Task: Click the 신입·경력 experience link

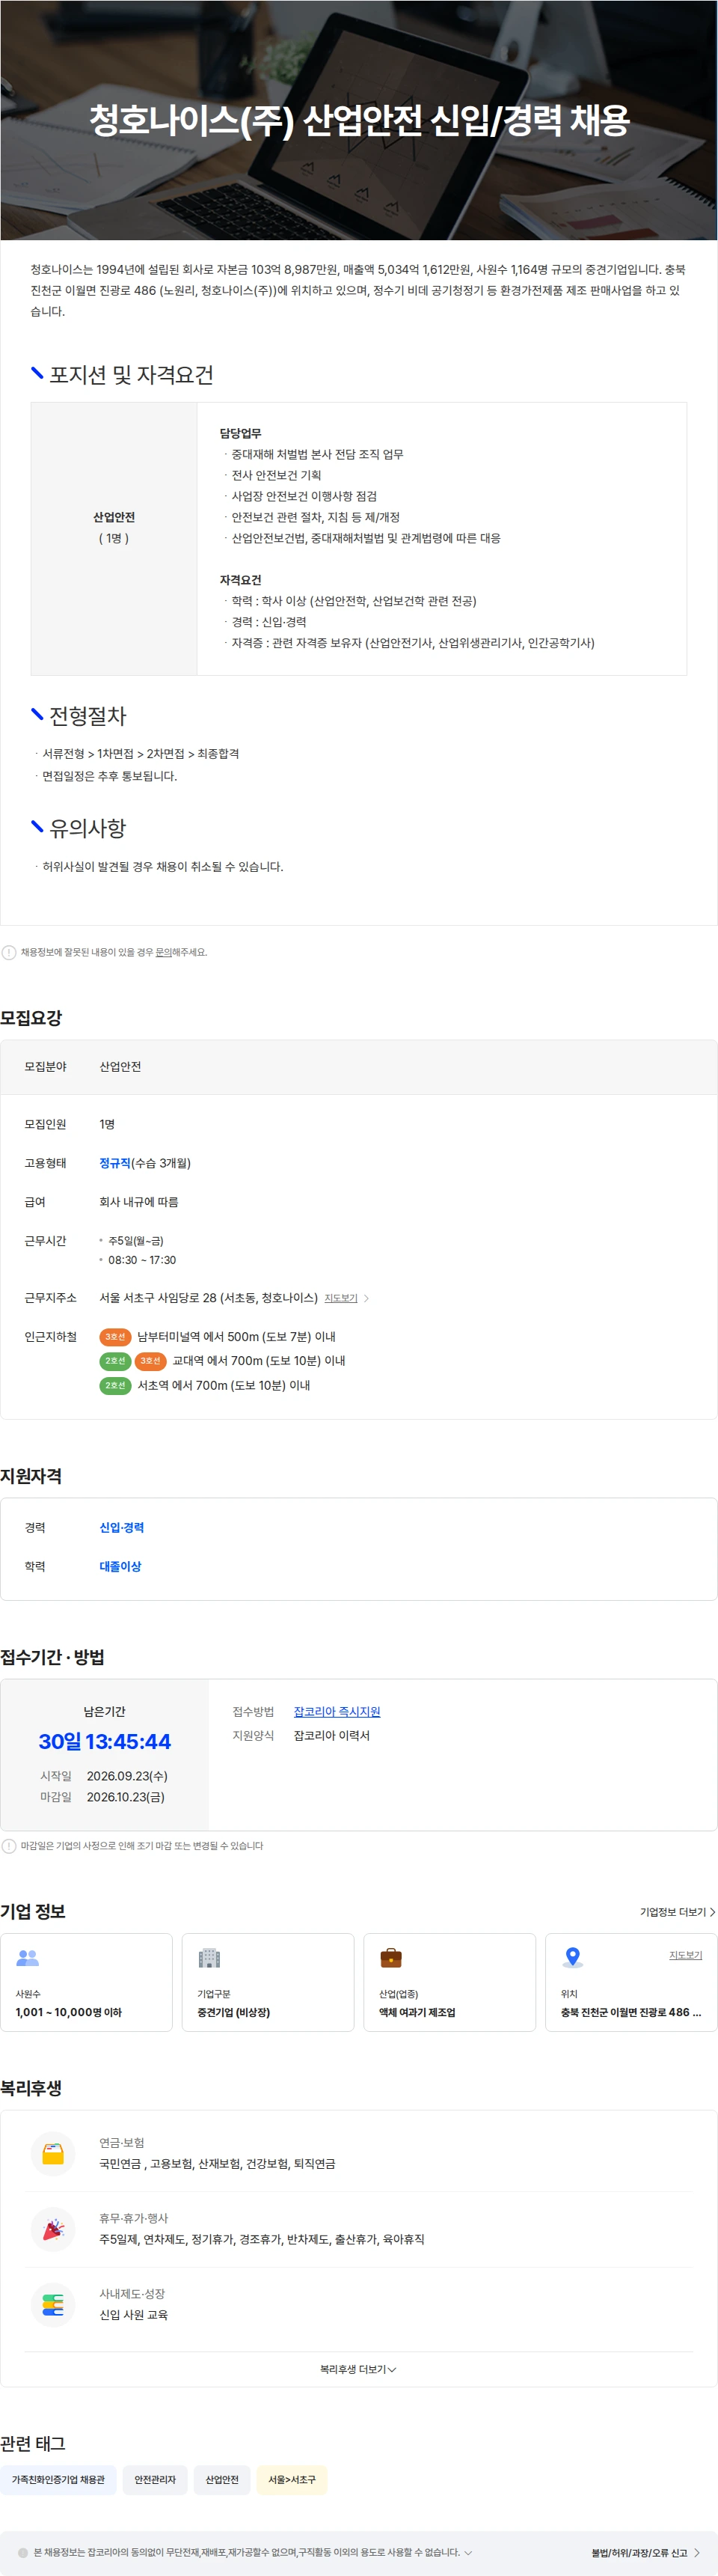Action: tap(121, 1528)
